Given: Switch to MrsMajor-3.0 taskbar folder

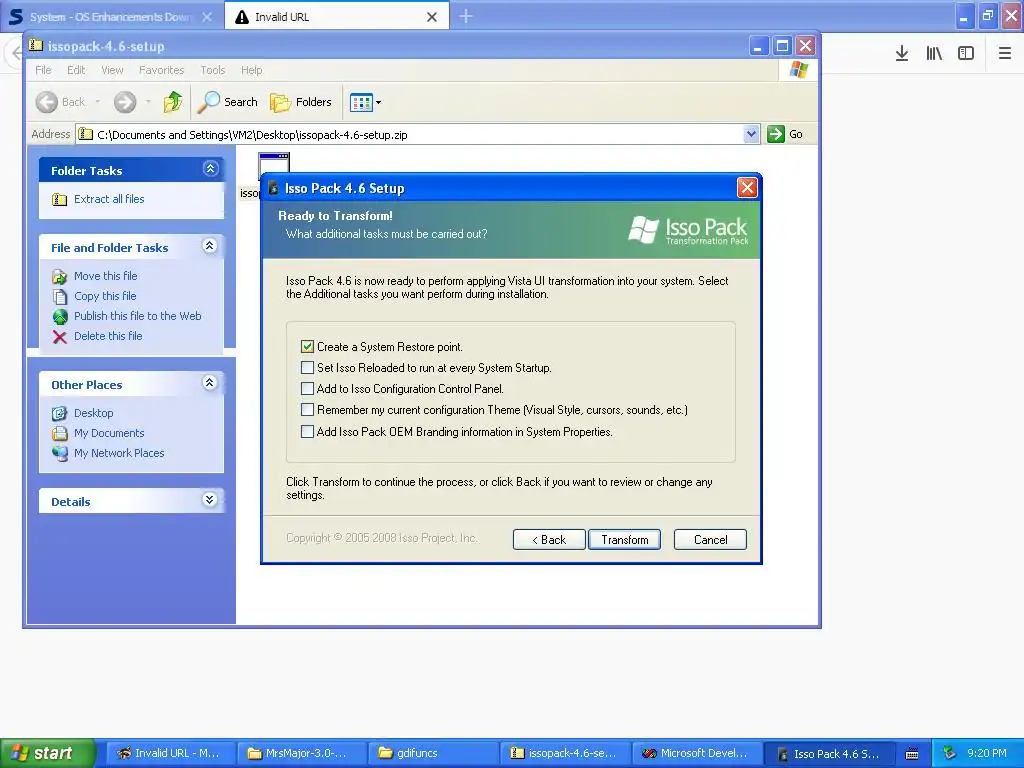Looking at the screenshot, I should (x=300, y=753).
